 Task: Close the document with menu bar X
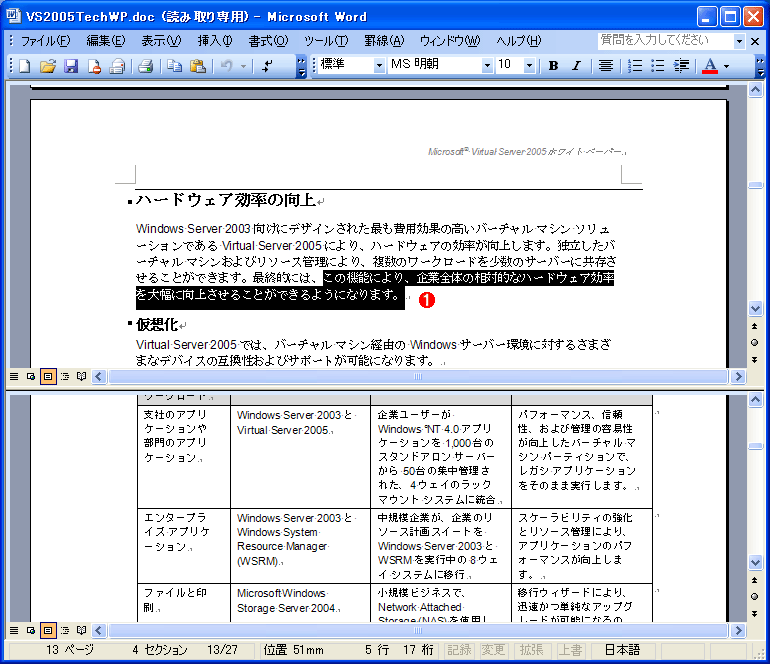click(x=755, y=41)
